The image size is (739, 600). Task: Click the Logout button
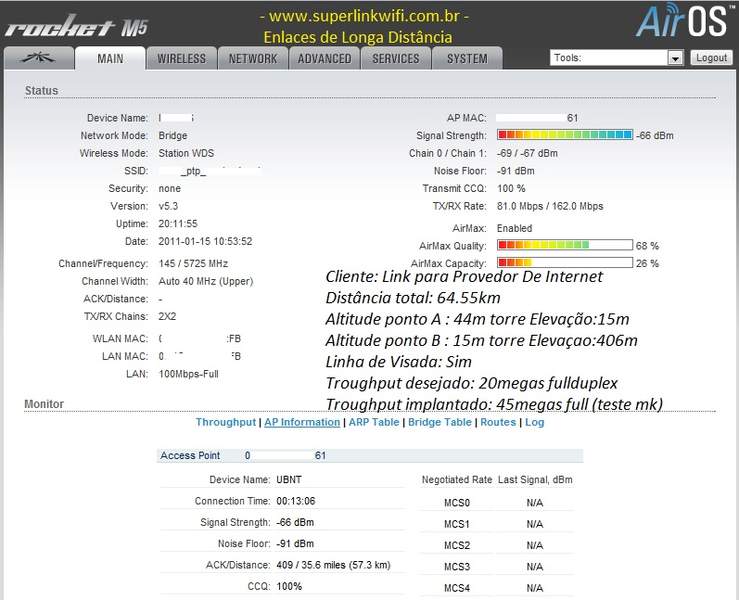click(712, 58)
